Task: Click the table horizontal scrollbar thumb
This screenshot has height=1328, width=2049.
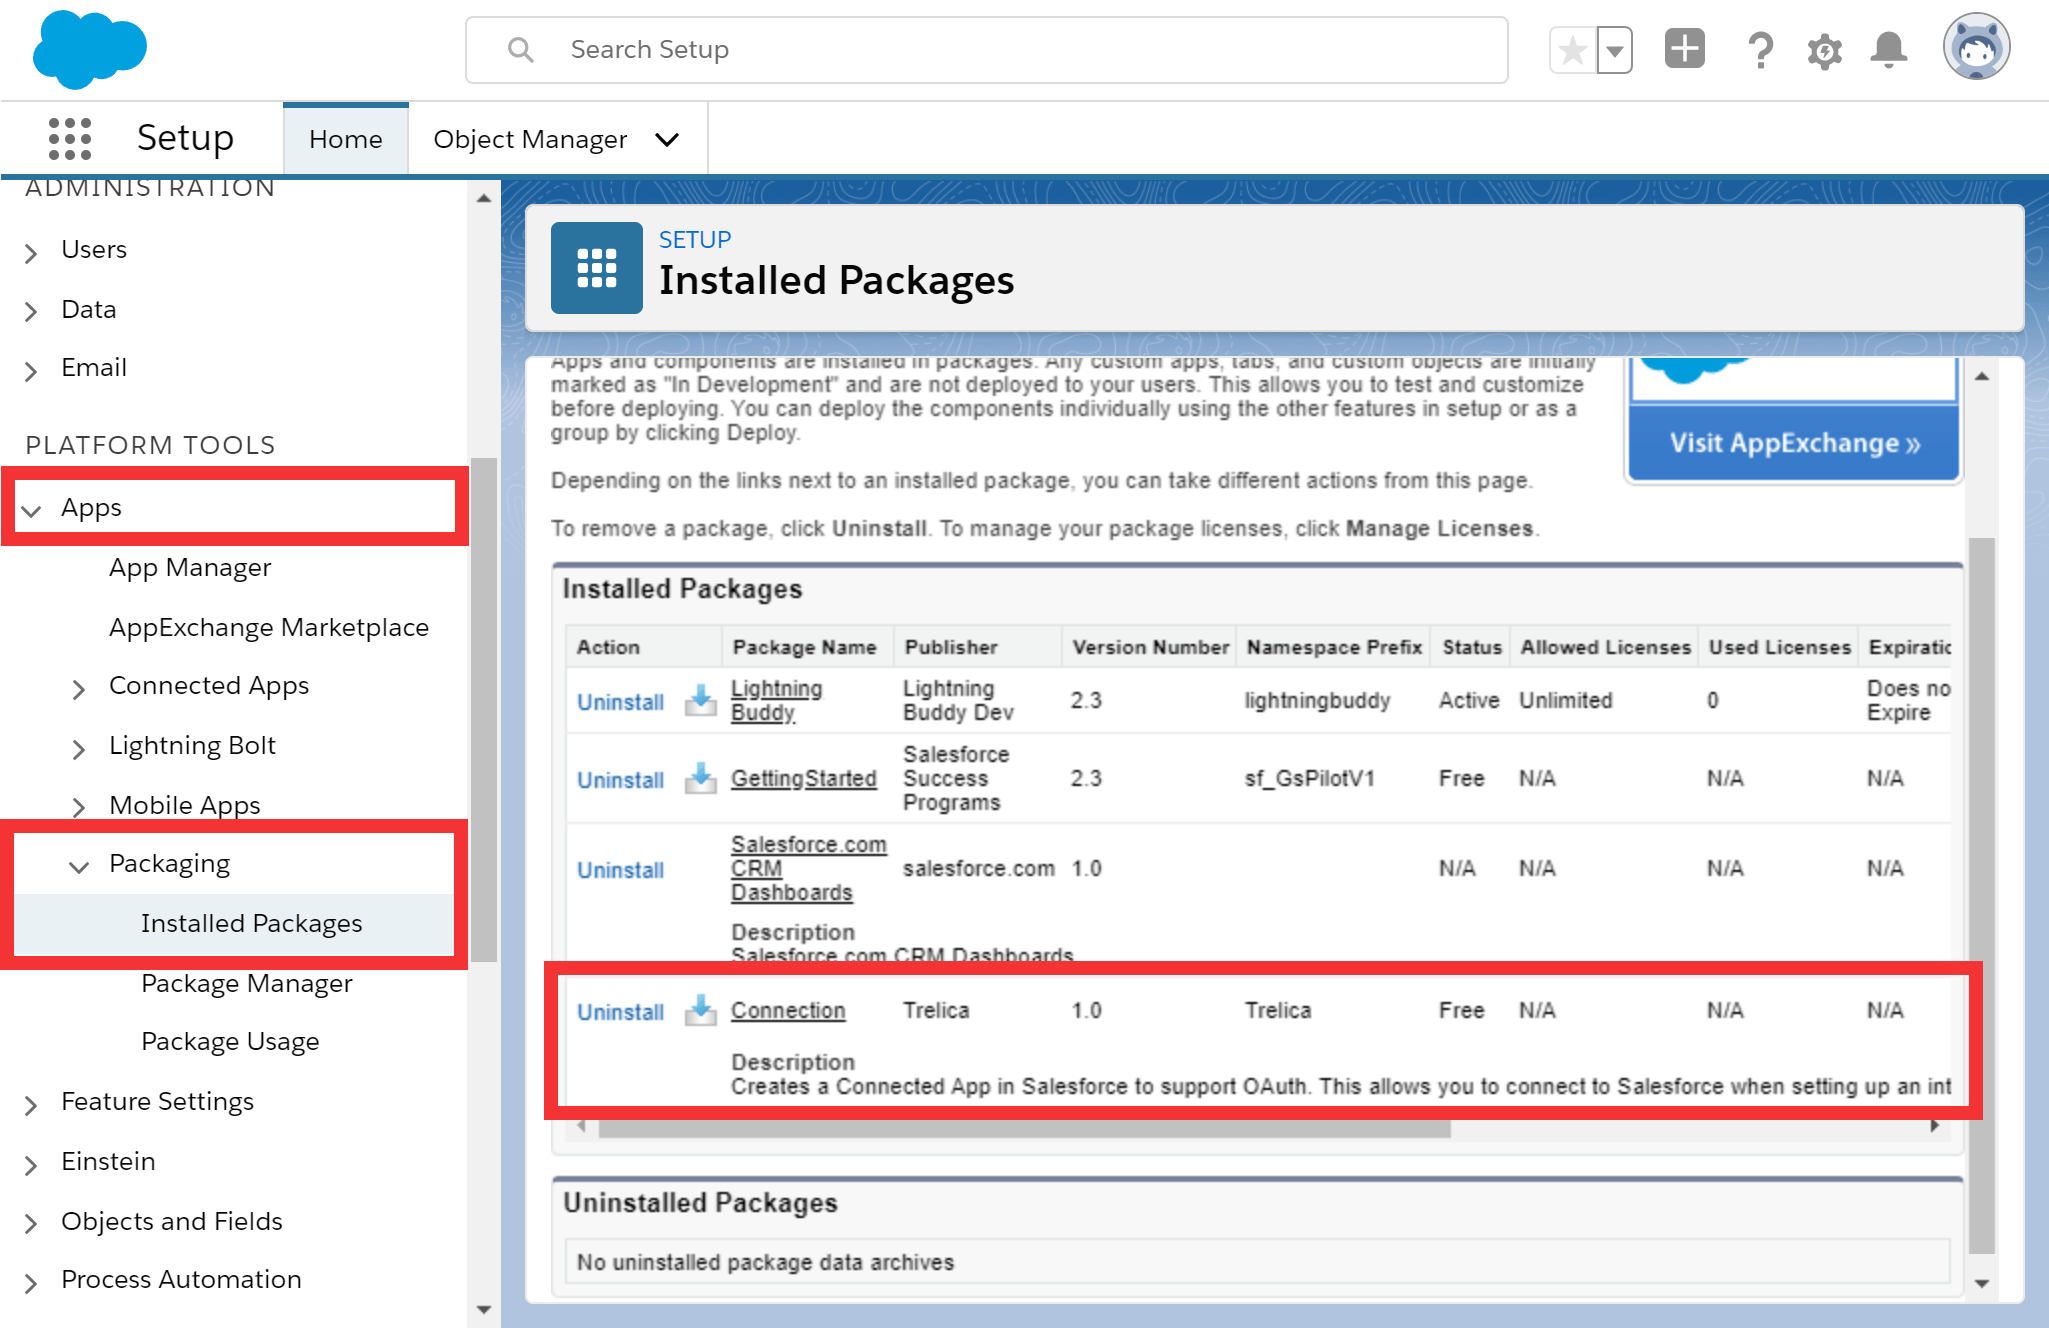Action: [1024, 1128]
